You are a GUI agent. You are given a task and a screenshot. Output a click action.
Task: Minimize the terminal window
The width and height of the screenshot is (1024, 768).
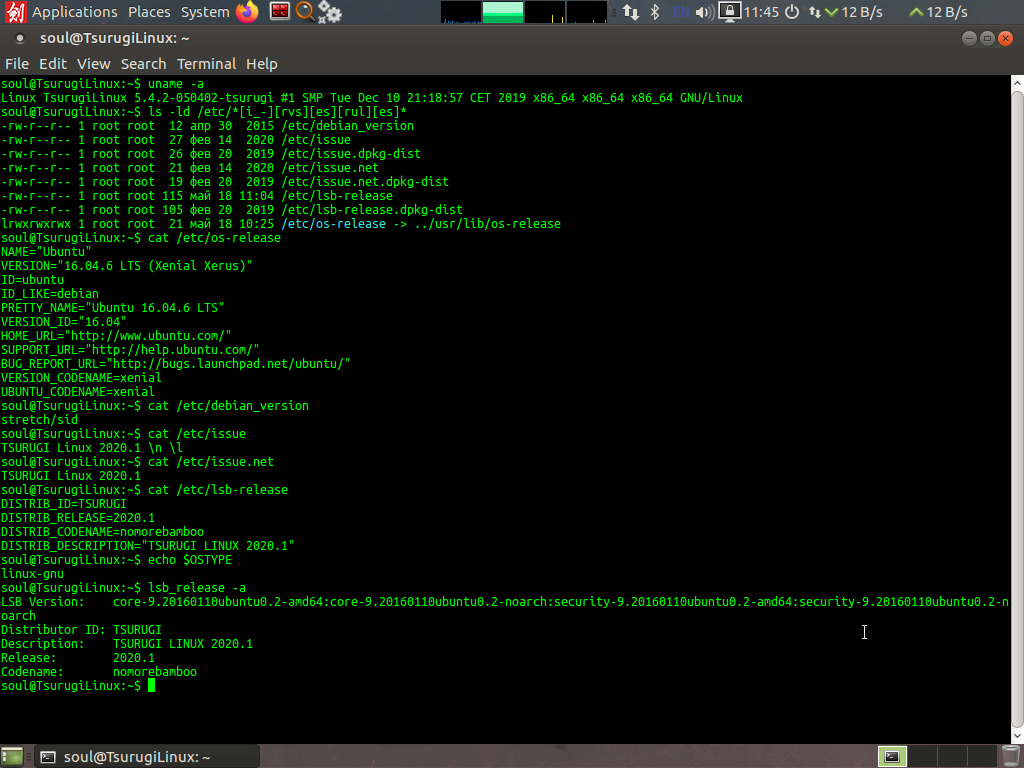(969, 39)
